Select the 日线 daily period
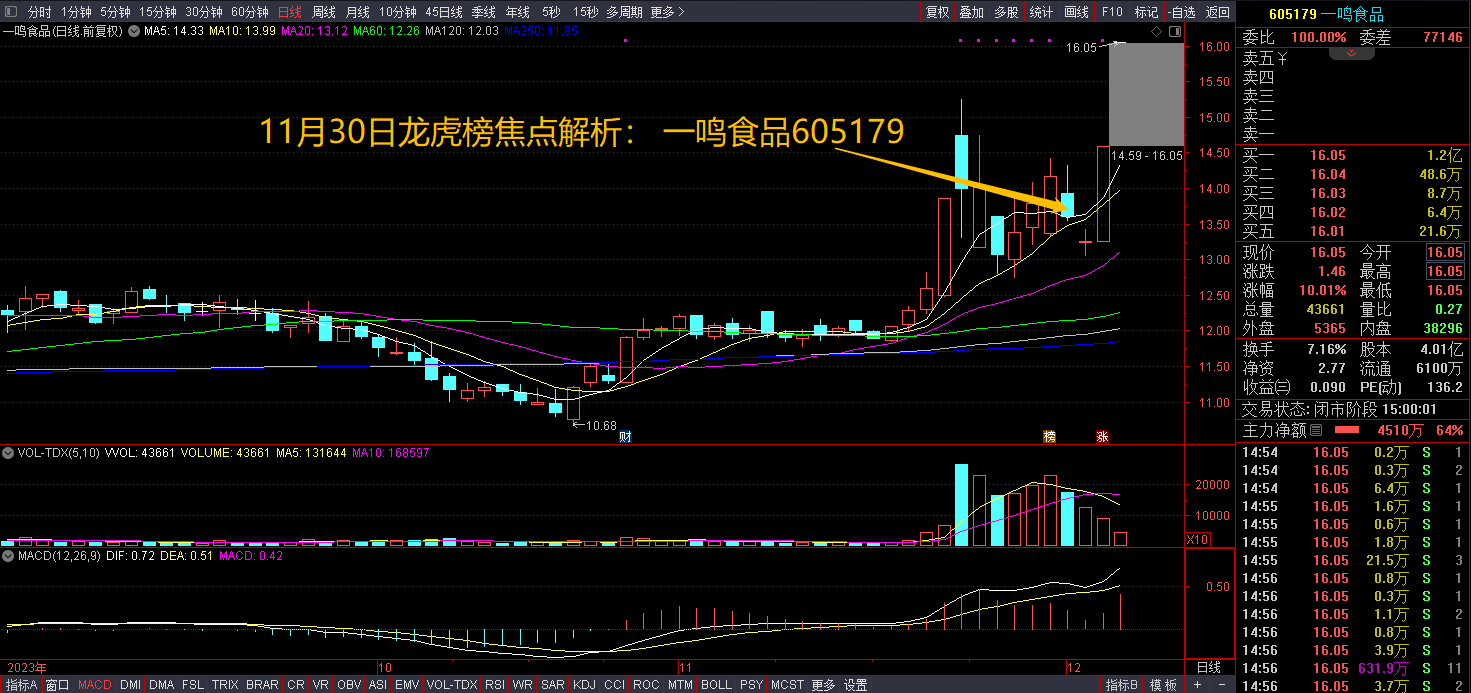 pyautogui.click(x=290, y=12)
